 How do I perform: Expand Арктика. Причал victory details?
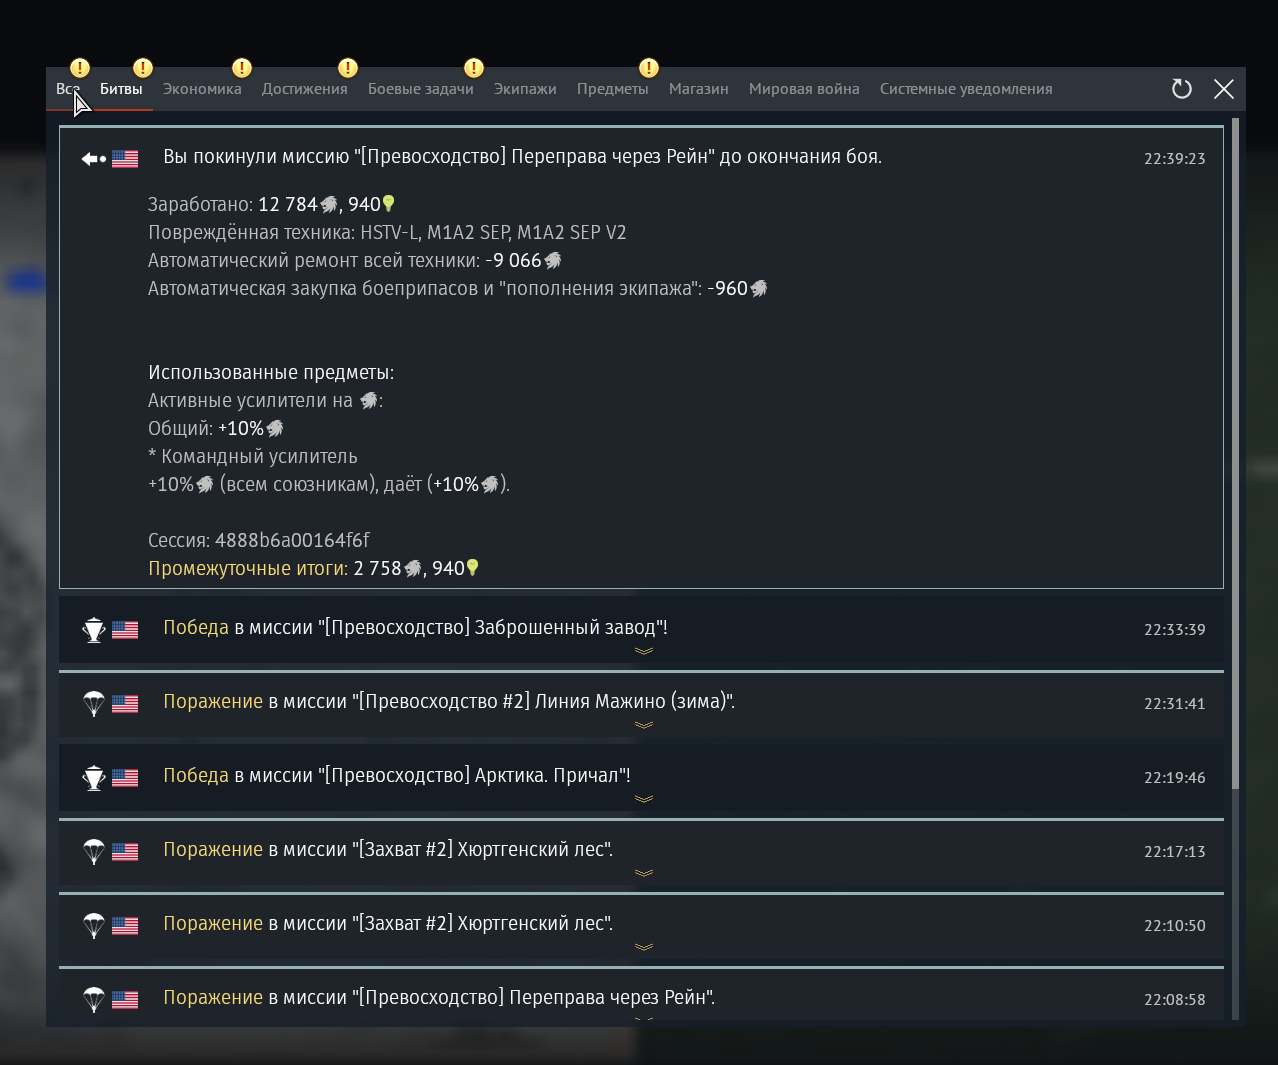(x=644, y=799)
